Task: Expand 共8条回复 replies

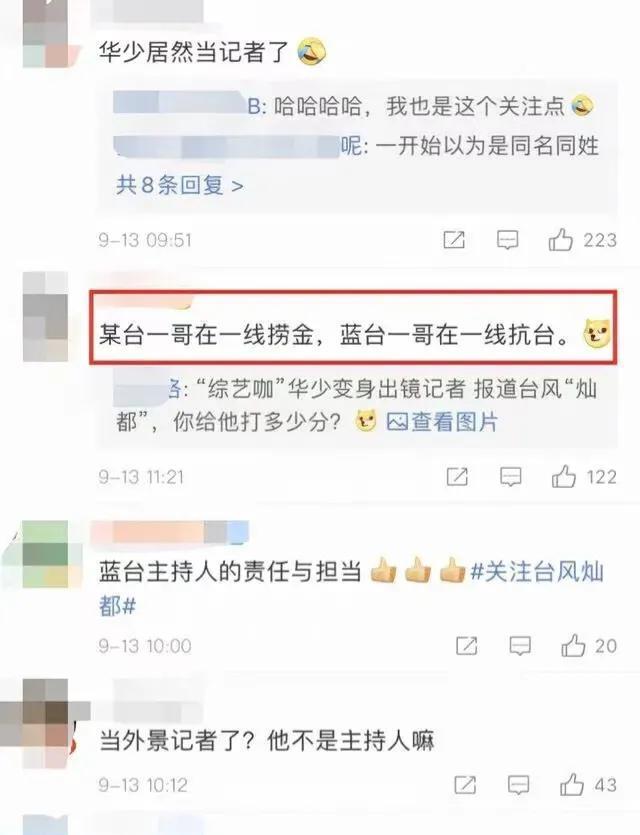Action: click(180, 185)
